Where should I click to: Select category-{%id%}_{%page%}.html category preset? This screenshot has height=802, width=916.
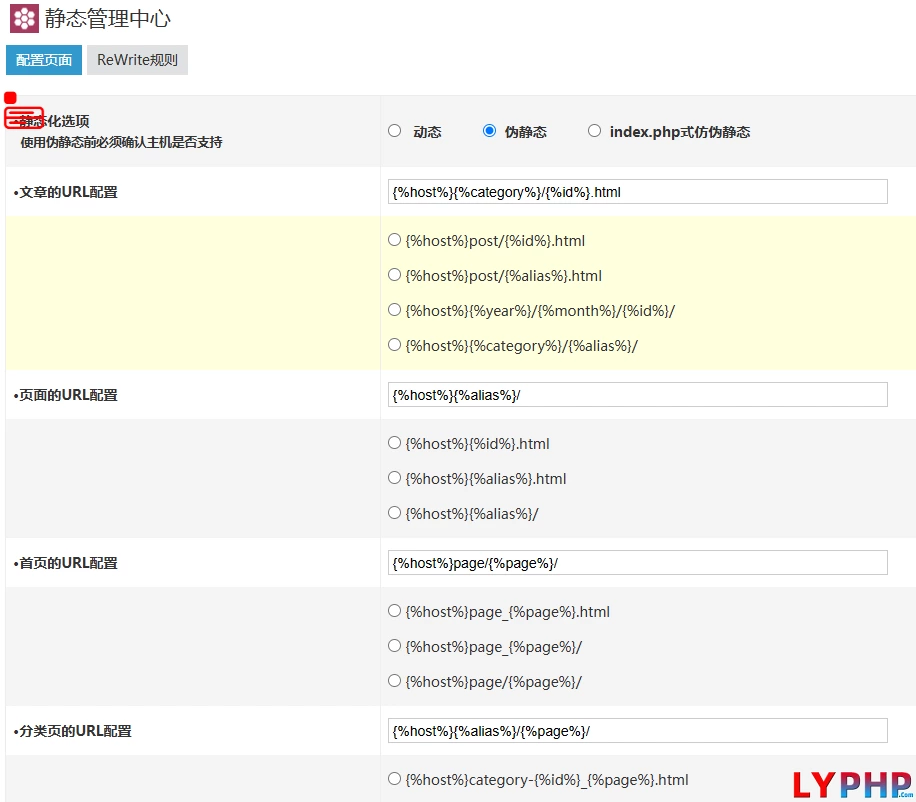pos(394,779)
